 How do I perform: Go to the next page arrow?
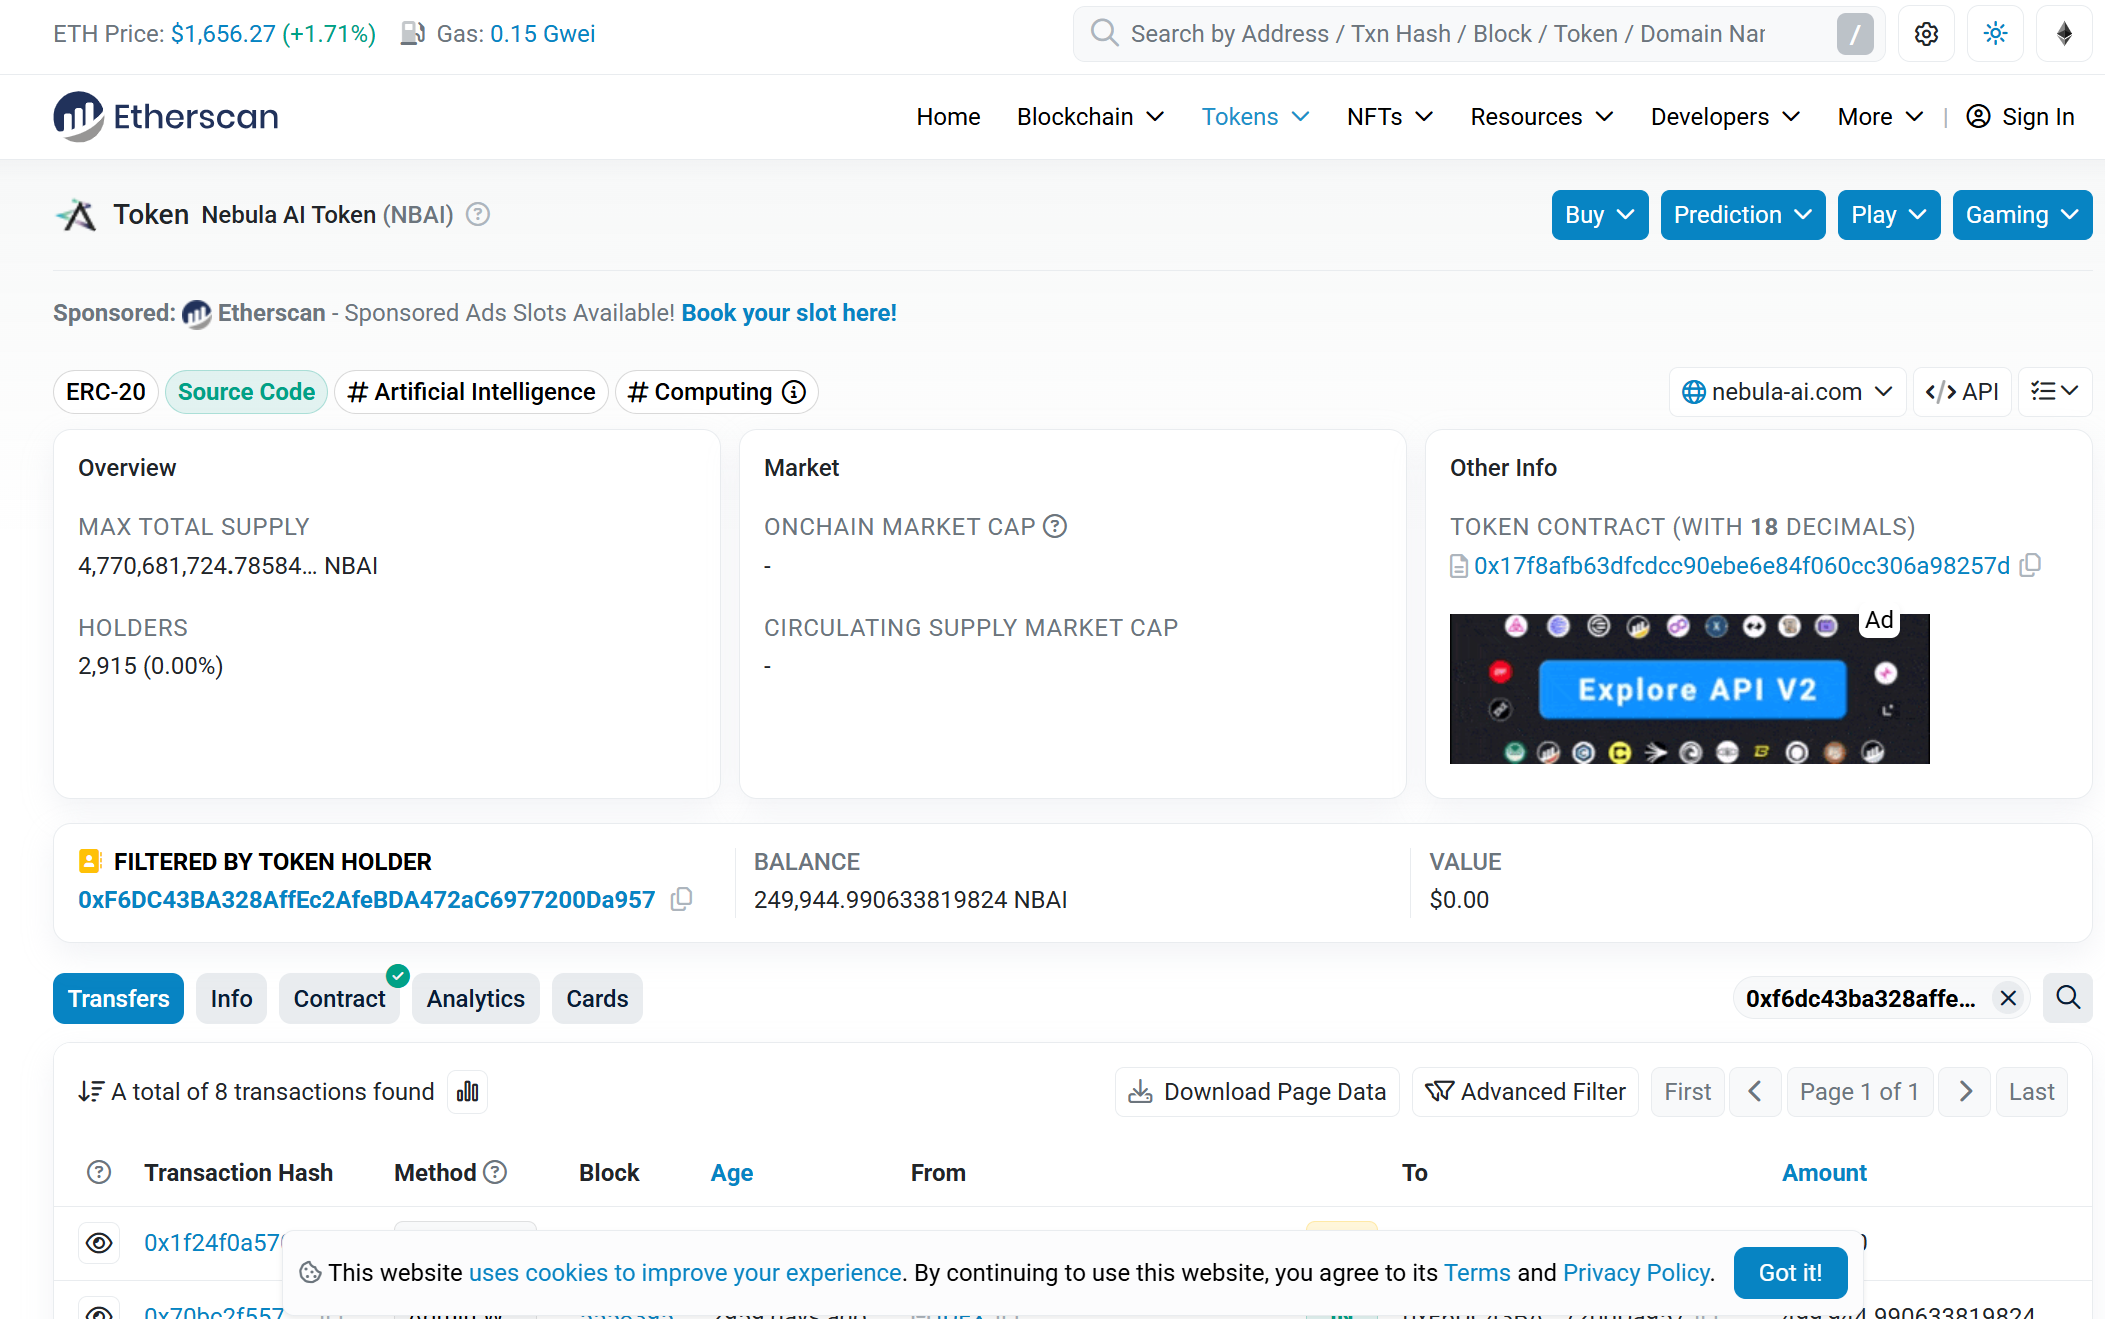(x=1966, y=1092)
